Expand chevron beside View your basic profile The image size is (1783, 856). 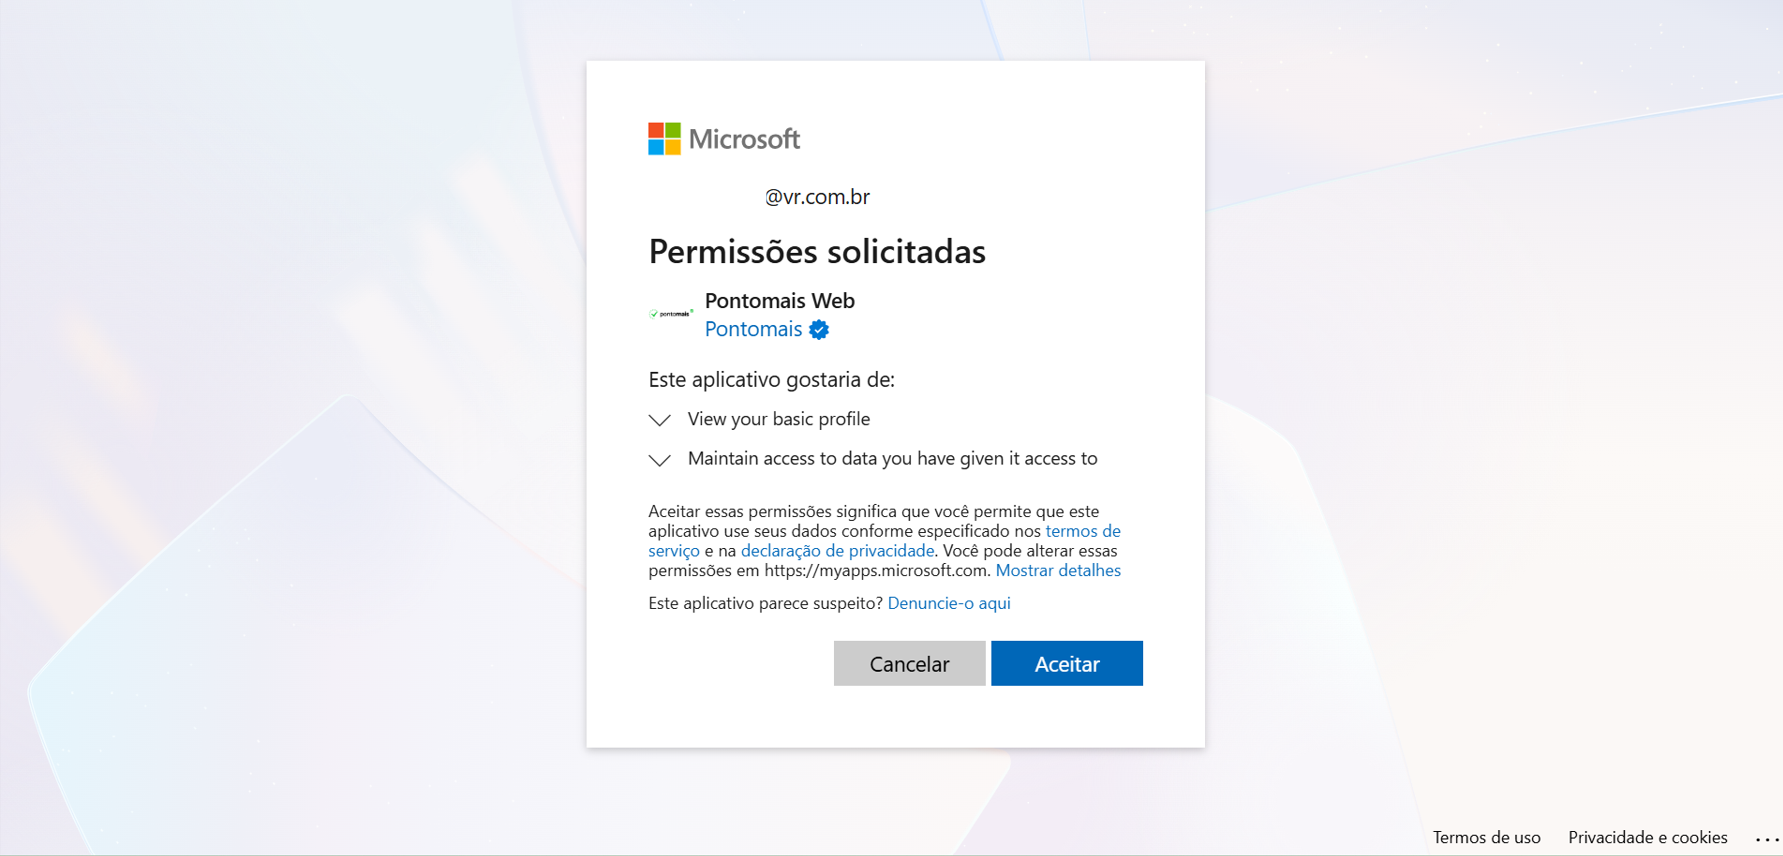pos(660,420)
